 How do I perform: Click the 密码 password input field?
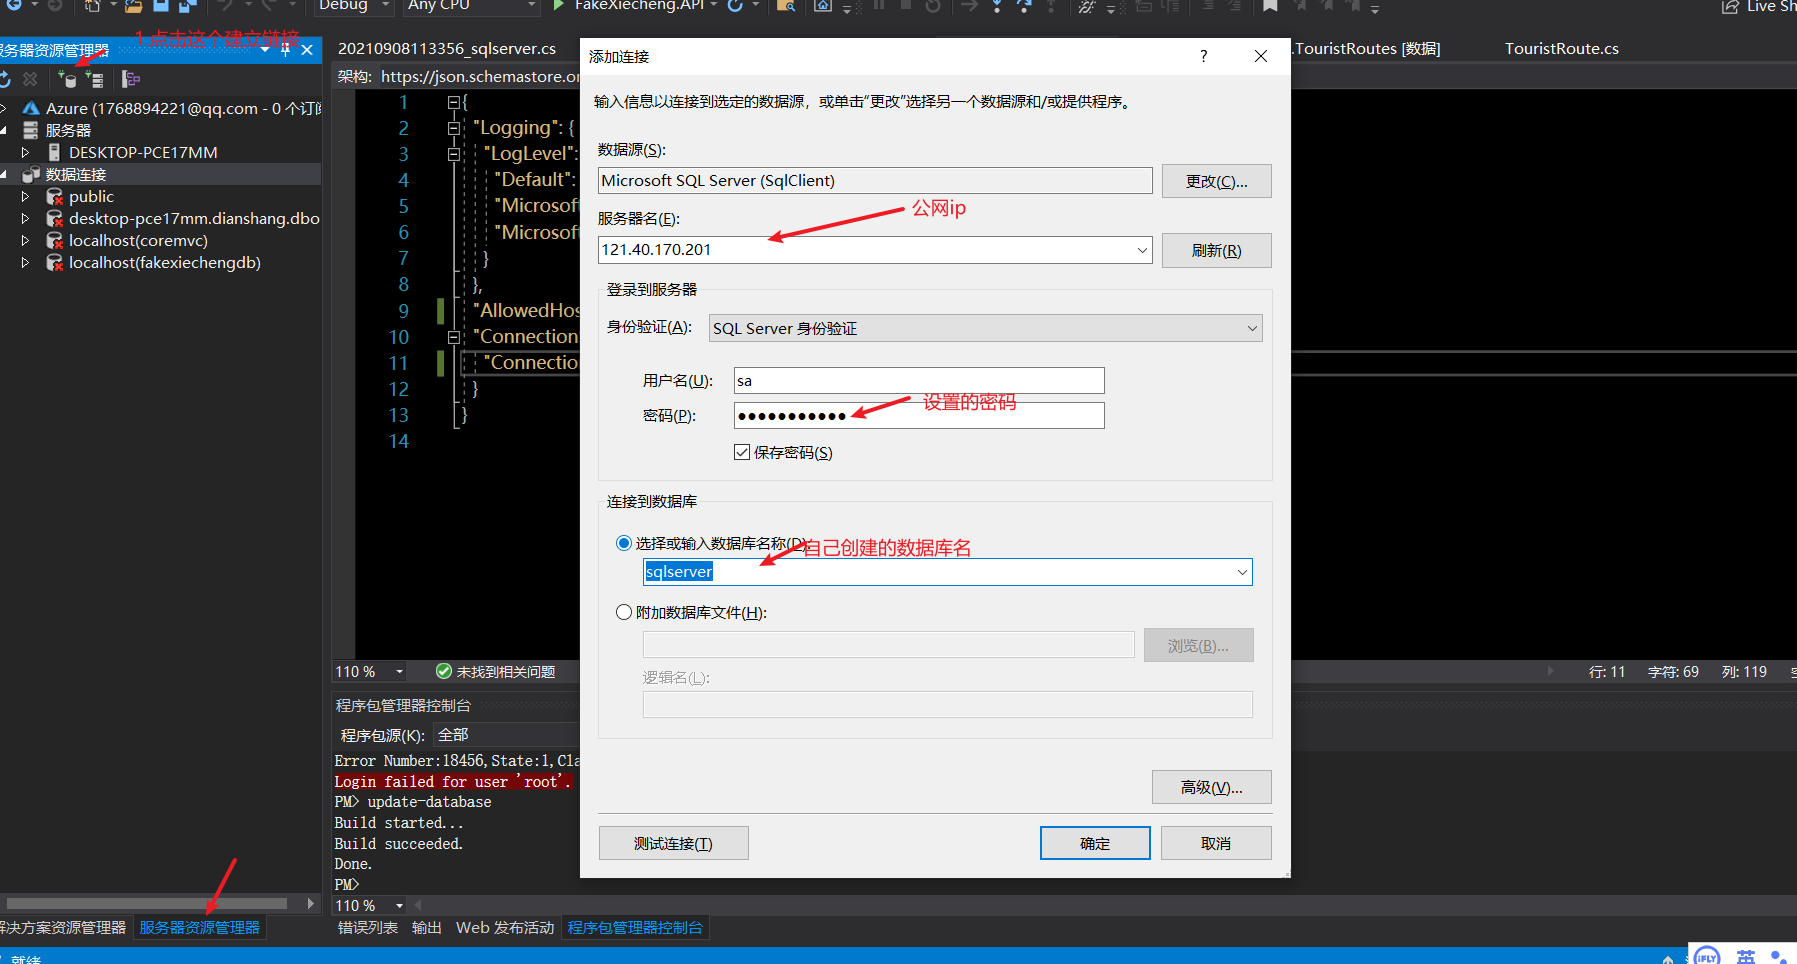pyautogui.click(x=919, y=415)
